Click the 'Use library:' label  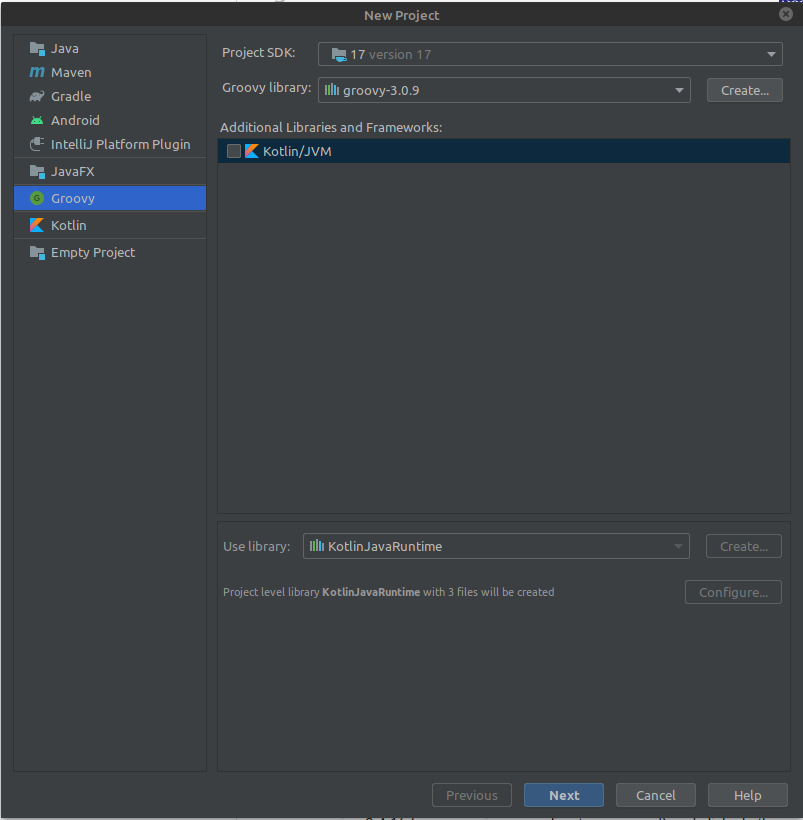tap(256, 546)
